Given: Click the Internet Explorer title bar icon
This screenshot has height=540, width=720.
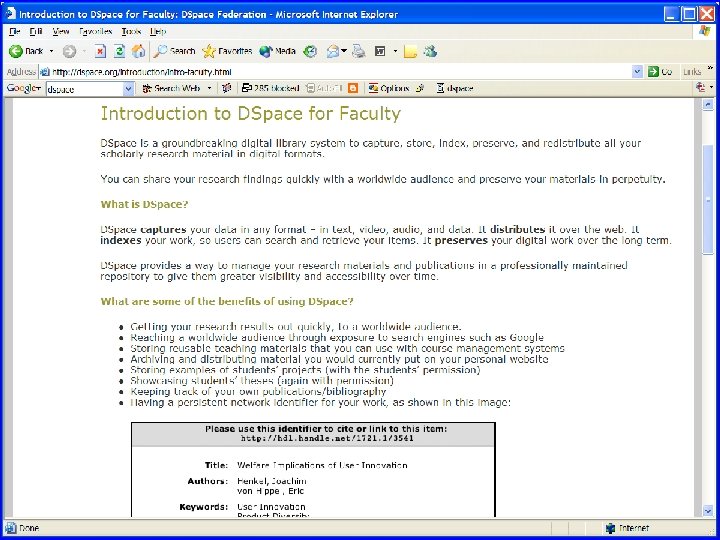Looking at the screenshot, I should pyautogui.click(x=10, y=14).
